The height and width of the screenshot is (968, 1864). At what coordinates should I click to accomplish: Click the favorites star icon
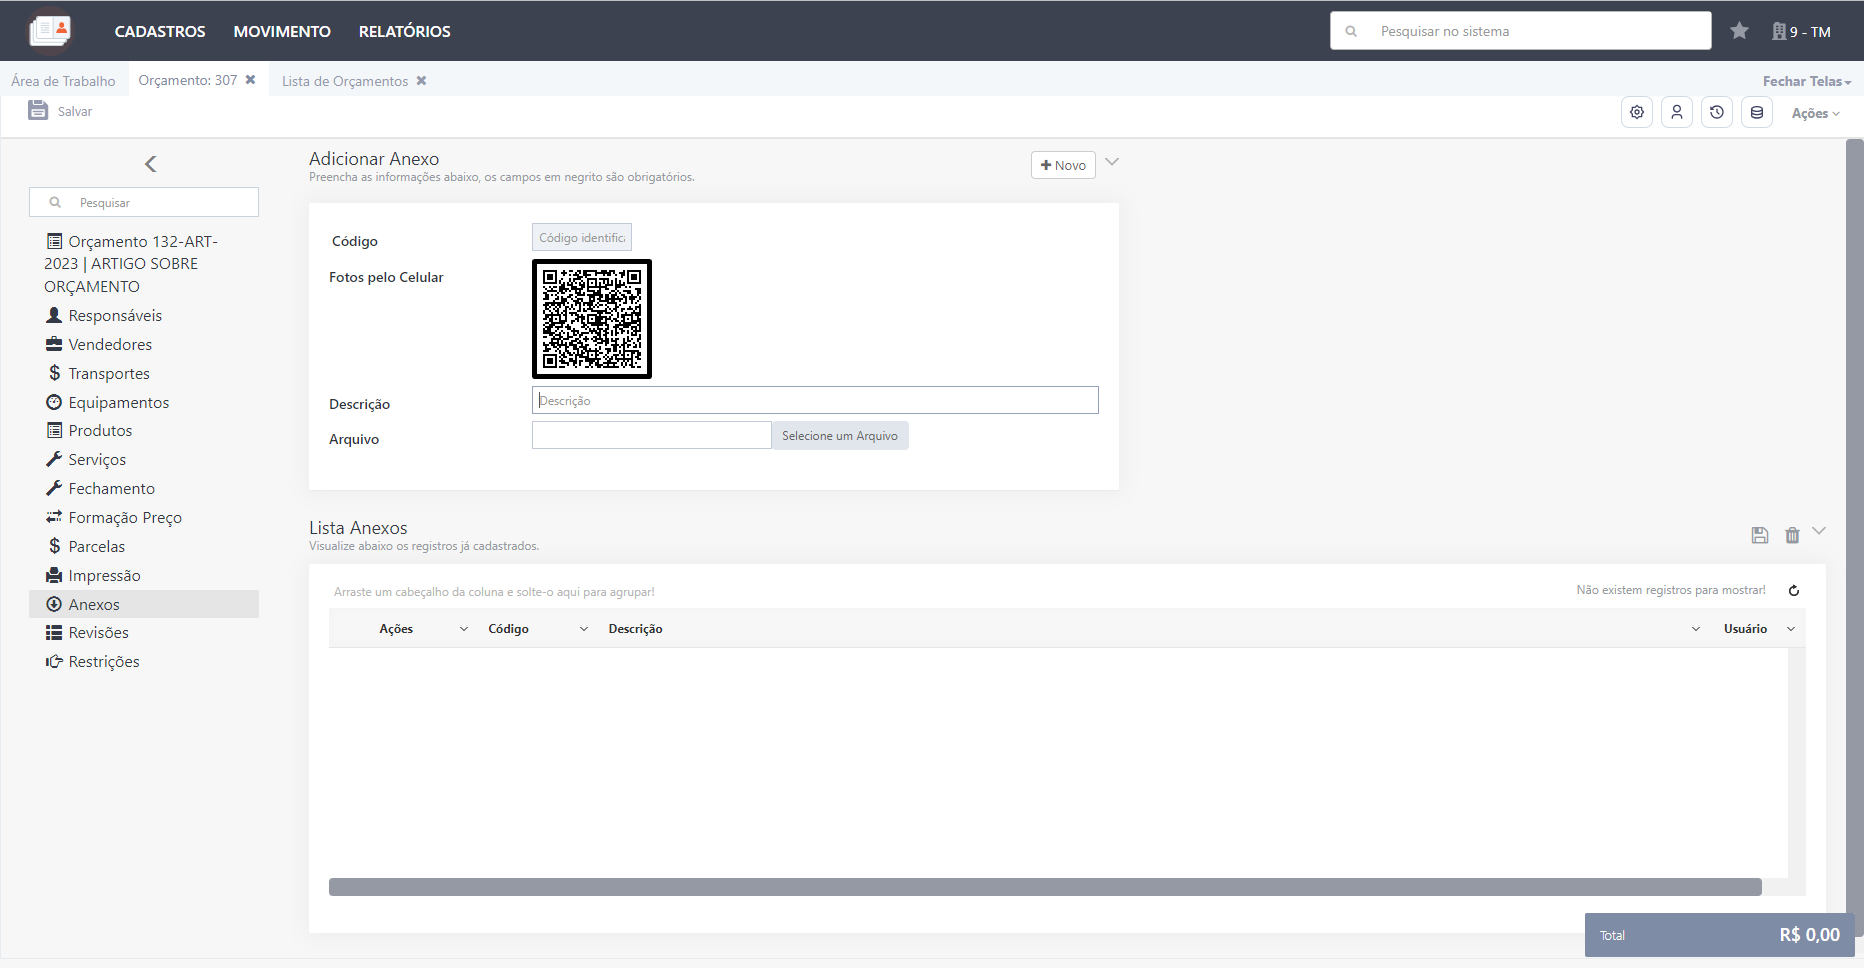[x=1740, y=31]
